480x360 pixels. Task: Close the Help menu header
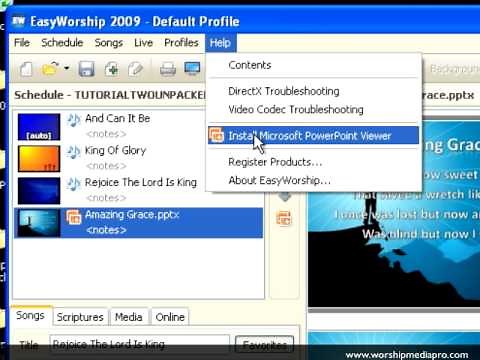coord(220,43)
